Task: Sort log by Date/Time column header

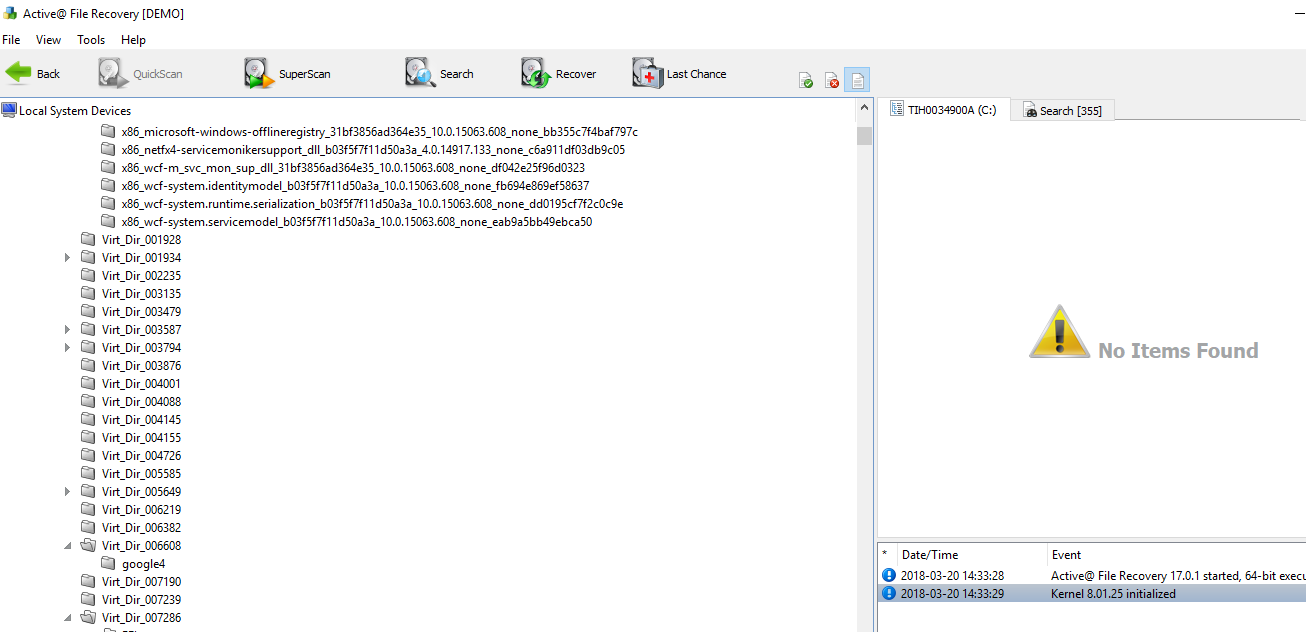Action: pos(971,555)
